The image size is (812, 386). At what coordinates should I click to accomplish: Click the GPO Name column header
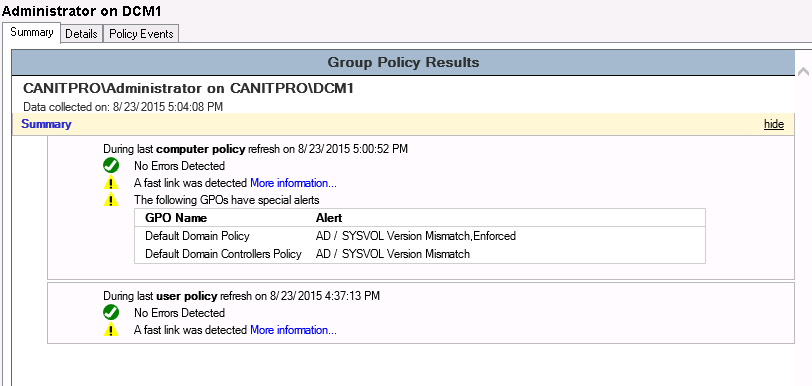pos(176,218)
